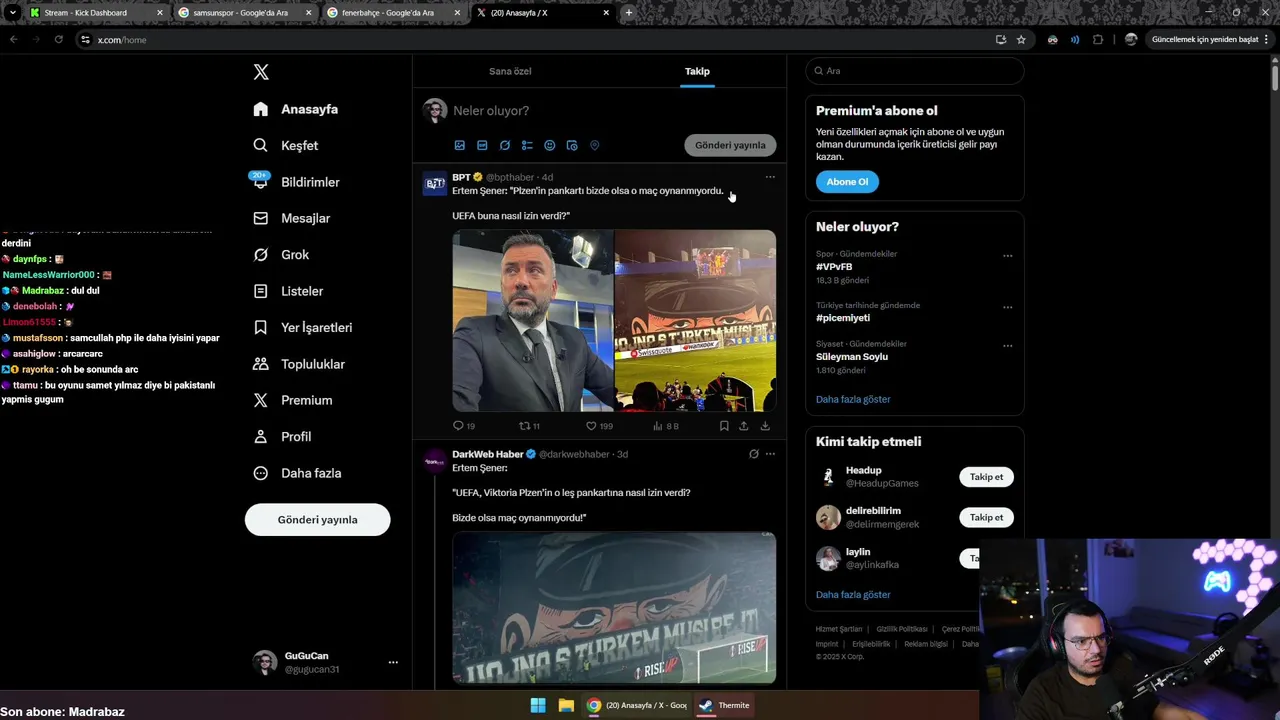Open DarkWeb Haber tweet more options
This screenshot has height=720, width=1280.
pos(770,454)
